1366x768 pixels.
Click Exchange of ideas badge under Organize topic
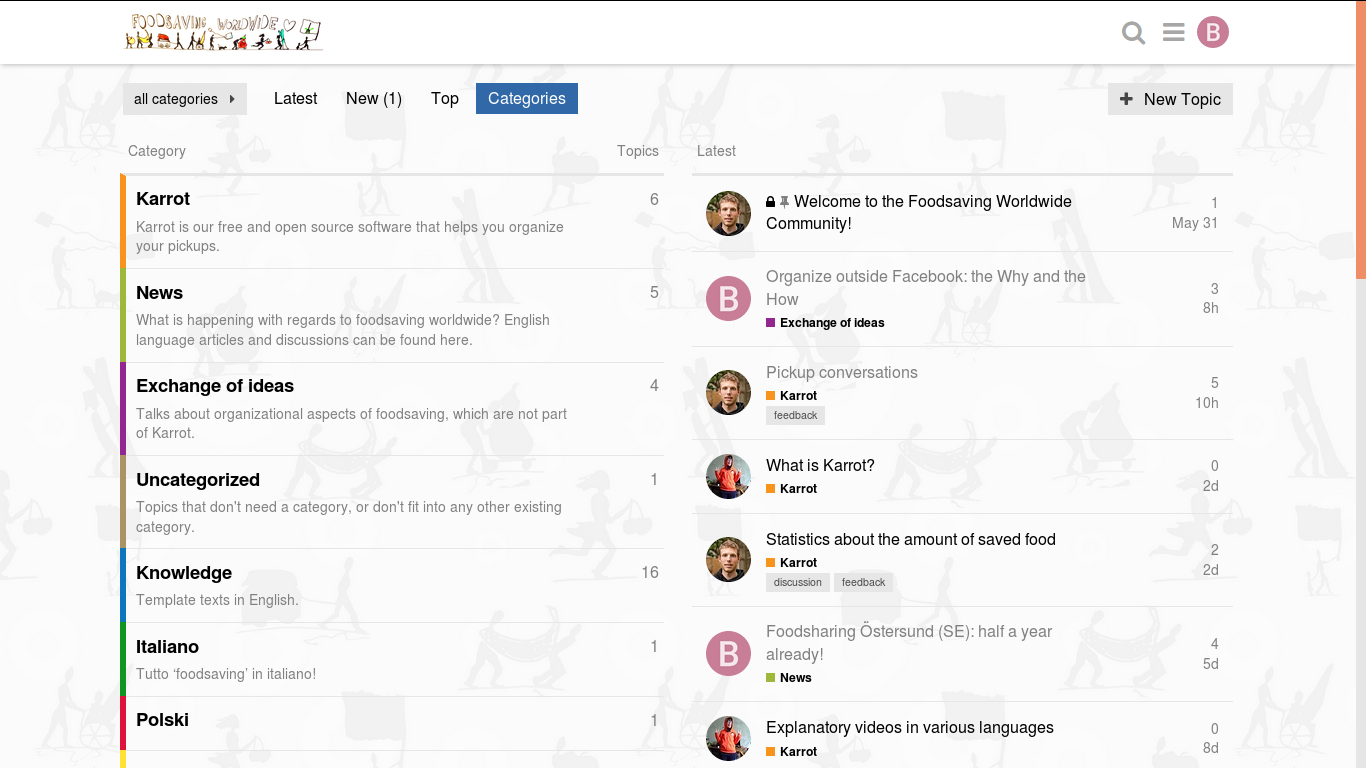[825, 323]
